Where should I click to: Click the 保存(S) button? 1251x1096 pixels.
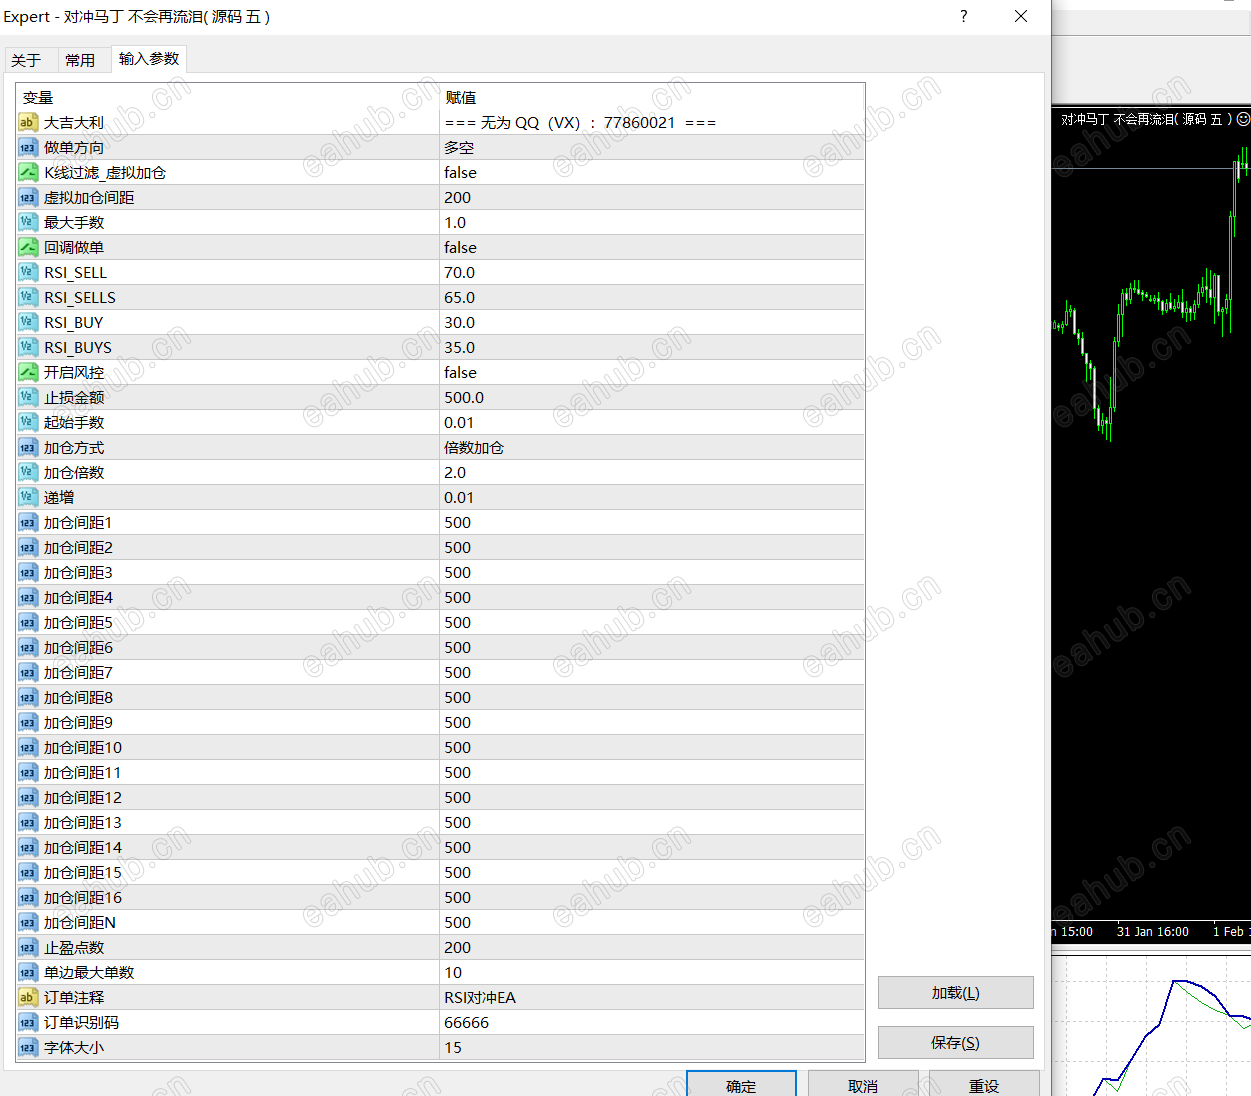pos(955,1043)
